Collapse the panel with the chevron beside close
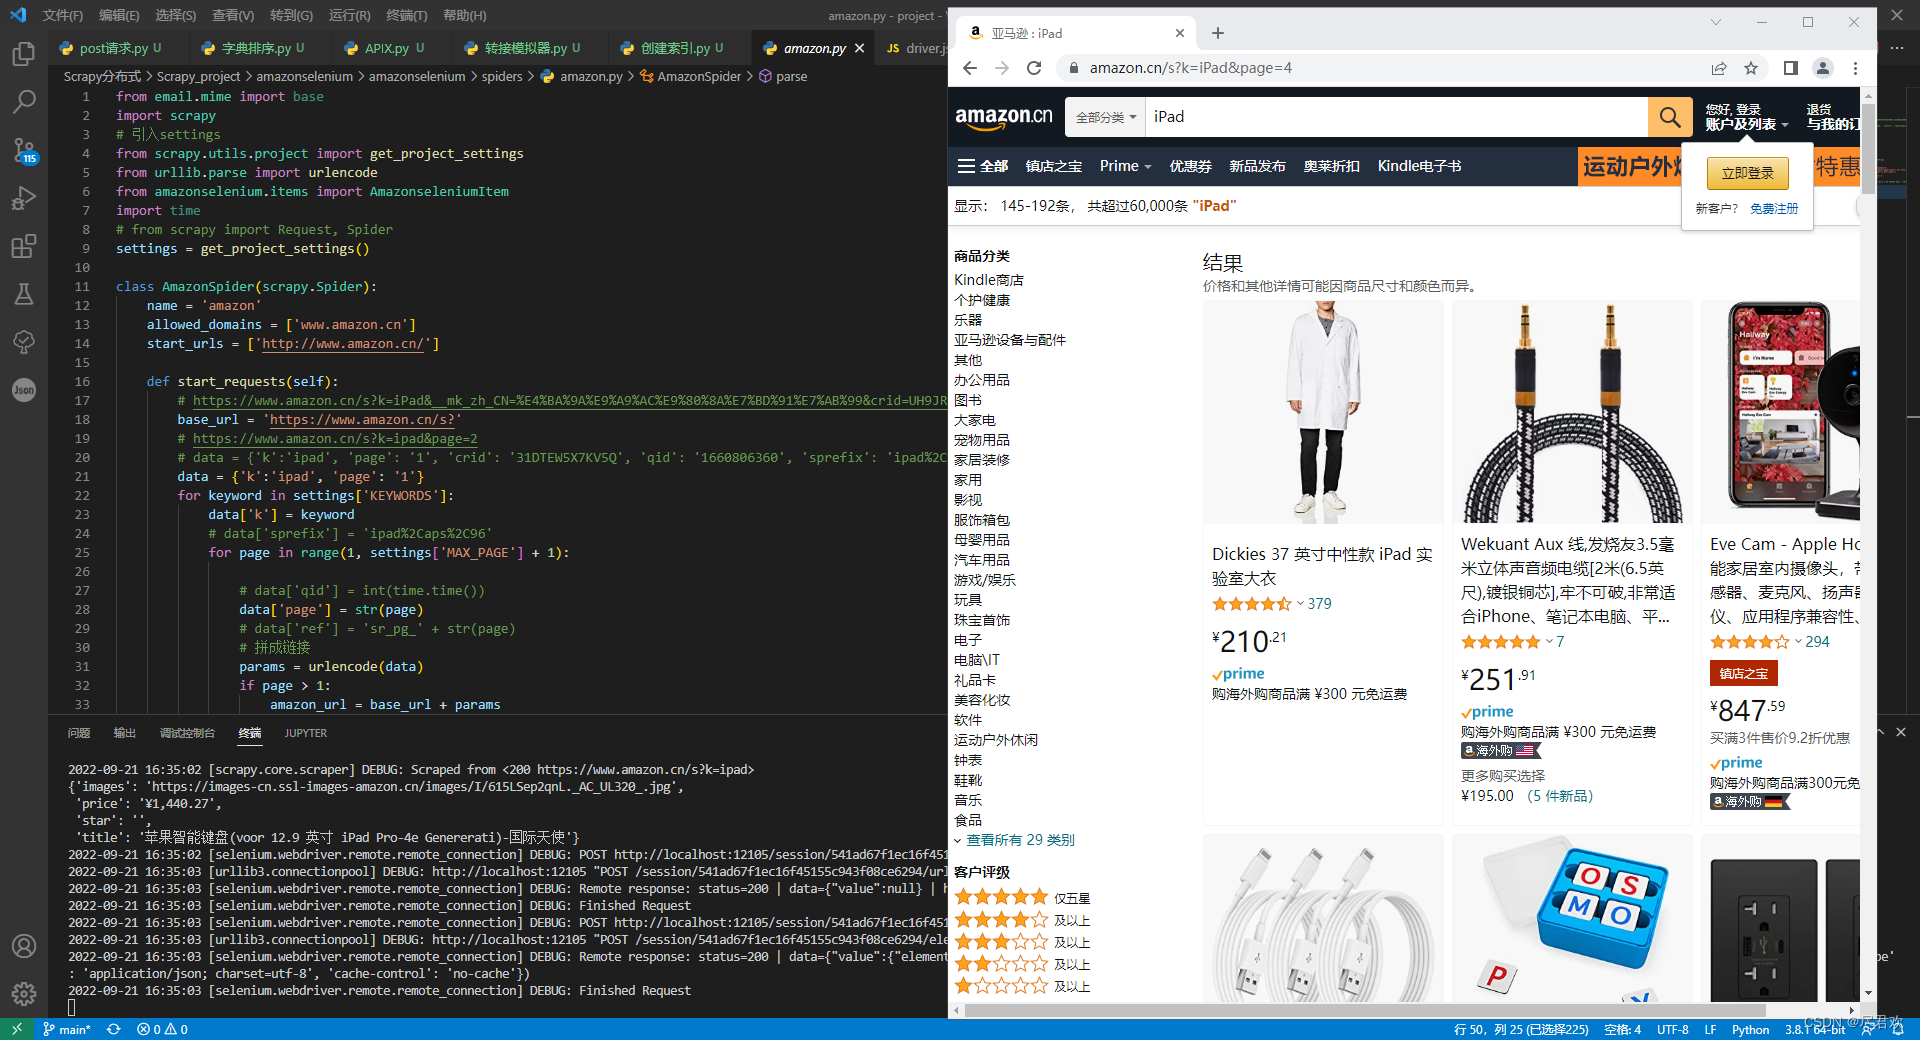This screenshot has height=1040, width=1920. pyautogui.click(x=1880, y=733)
